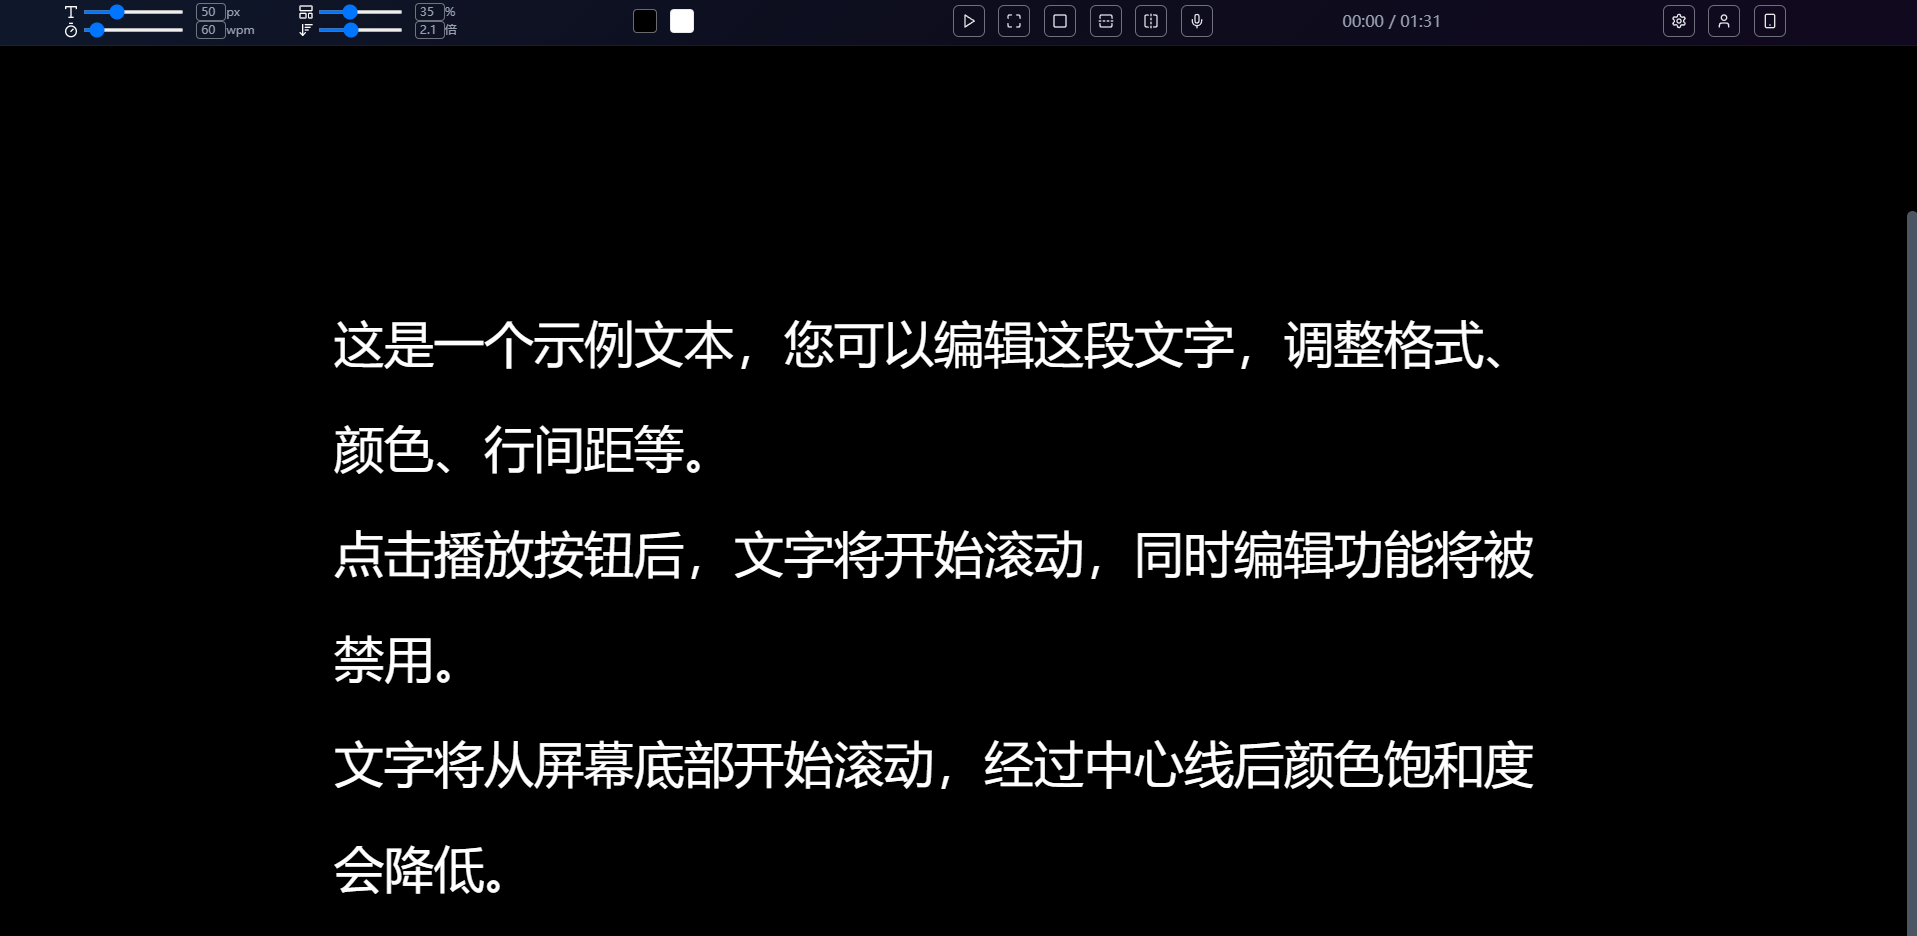The height and width of the screenshot is (936, 1917).
Task: Click the stopwatch speed icon
Action: coord(71,31)
